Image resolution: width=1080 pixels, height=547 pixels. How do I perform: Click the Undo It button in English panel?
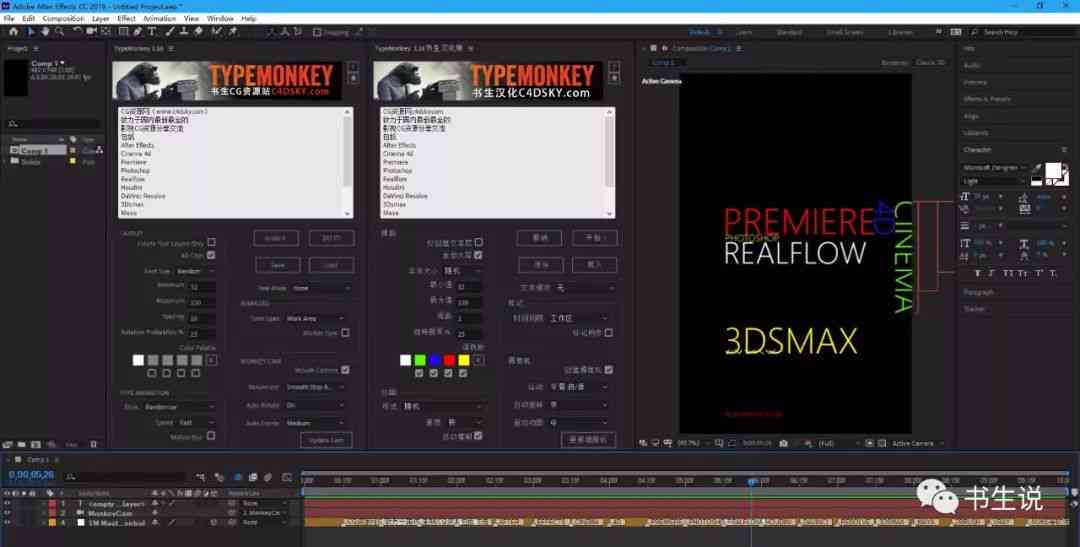click(x=276, y=238)
